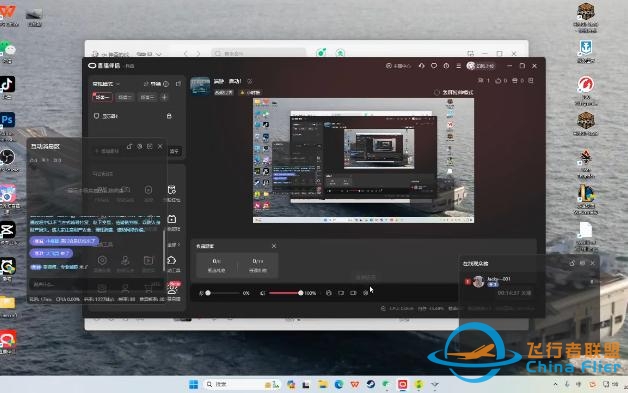
Task: Click the stream cover thumbnail
Action: pyautogui.click(x=200, y=86)
